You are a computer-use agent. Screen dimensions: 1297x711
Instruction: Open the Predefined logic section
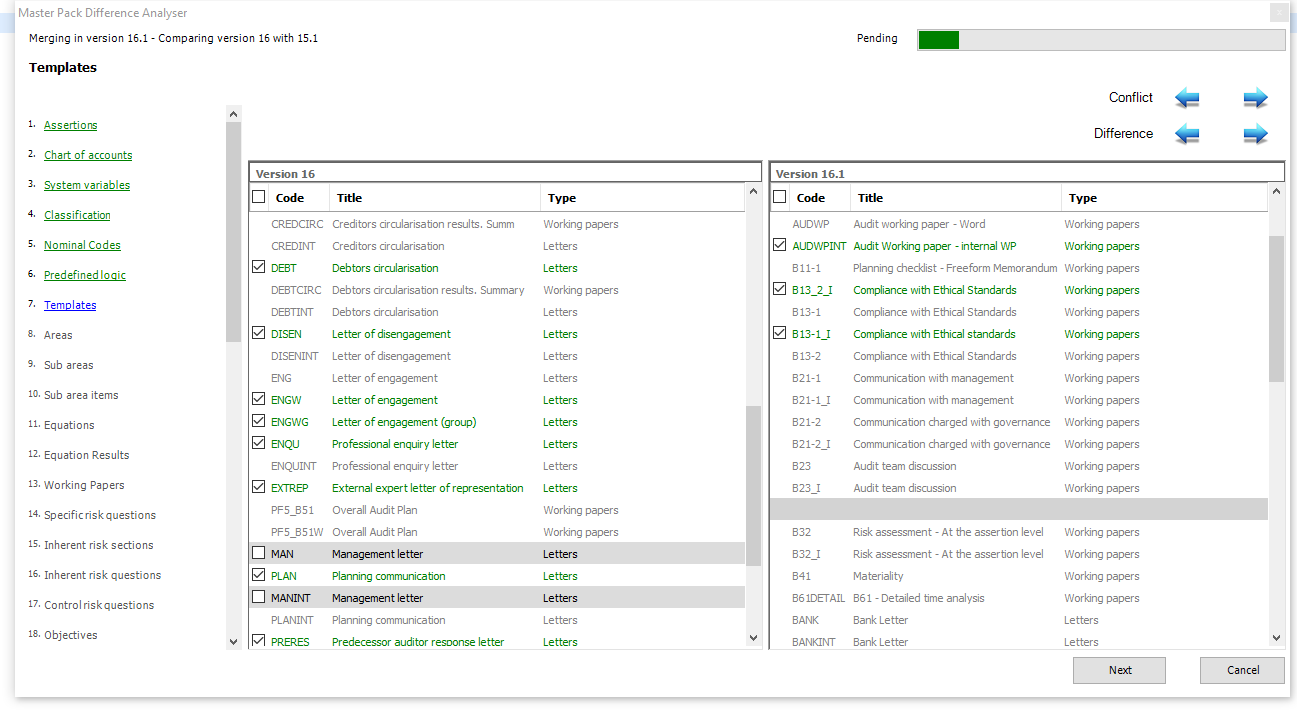(x=84, y=274)
